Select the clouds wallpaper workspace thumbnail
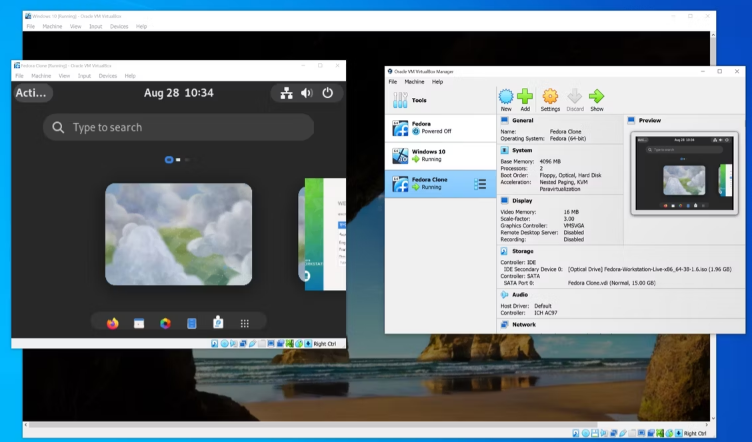The height and width of the screenshot is (442, 752). point(178,234)
